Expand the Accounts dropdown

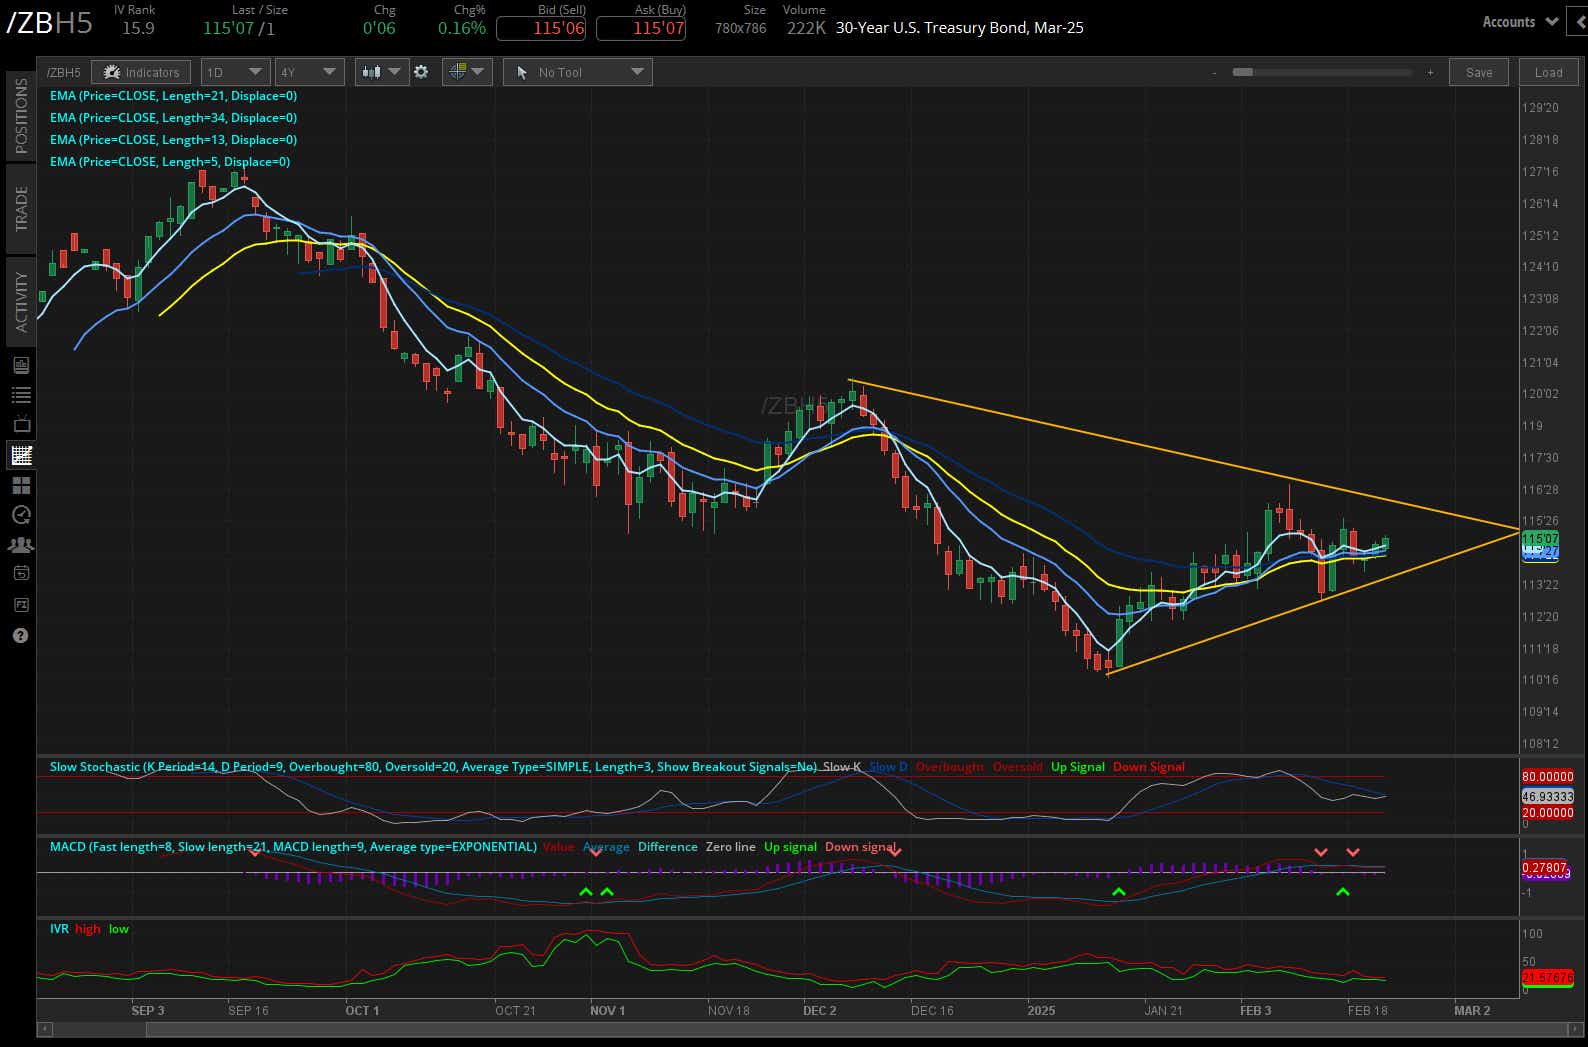coord(1520,21)
